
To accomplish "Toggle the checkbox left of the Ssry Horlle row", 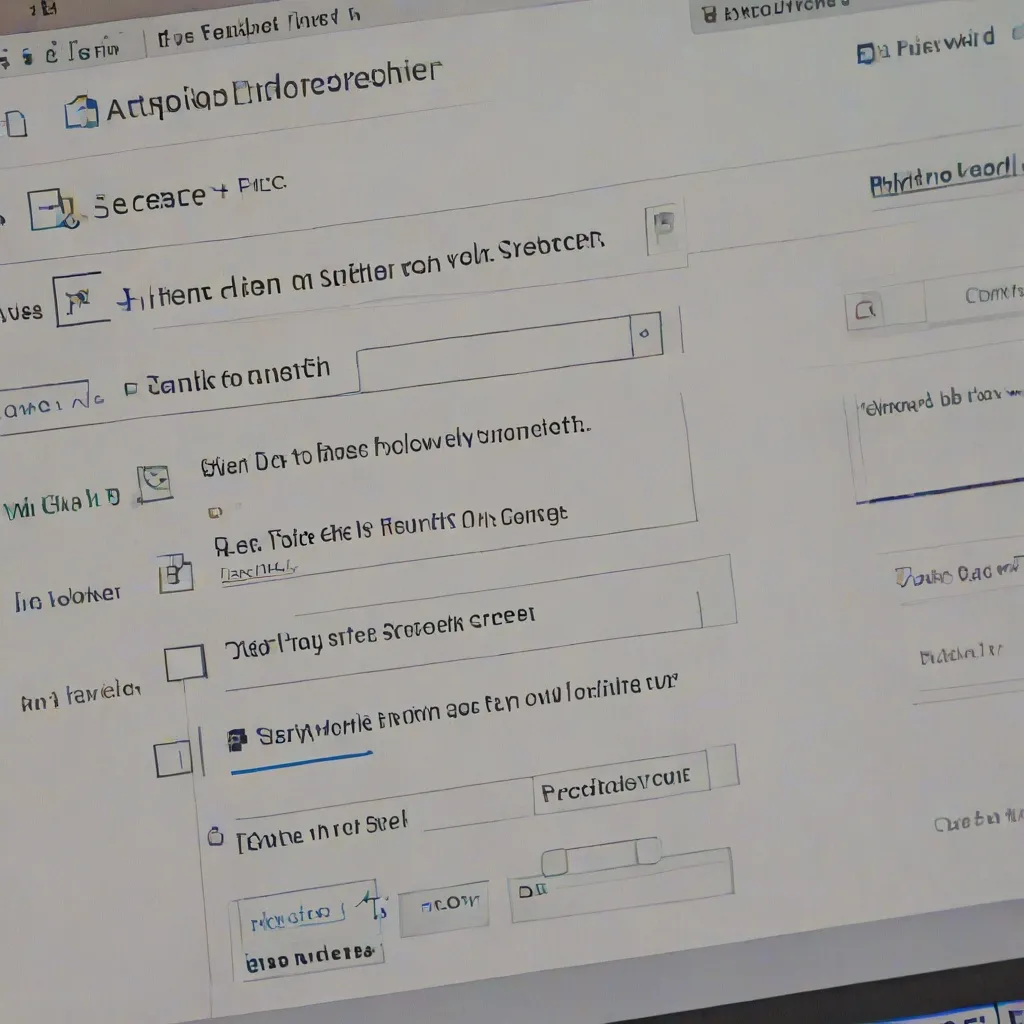I will coord(173,760).
